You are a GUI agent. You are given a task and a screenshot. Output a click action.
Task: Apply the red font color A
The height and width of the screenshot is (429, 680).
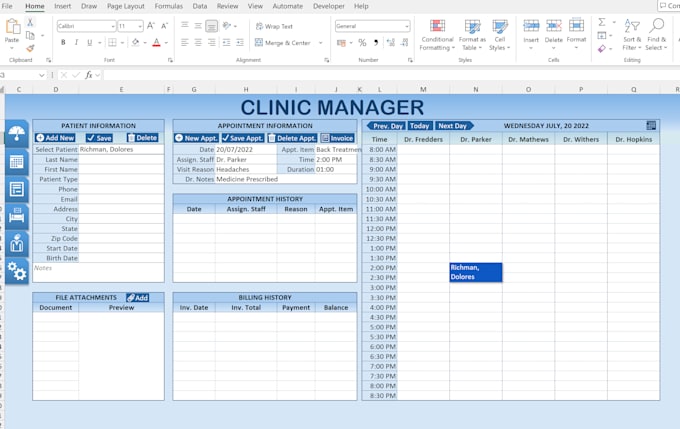click(157, 43)
